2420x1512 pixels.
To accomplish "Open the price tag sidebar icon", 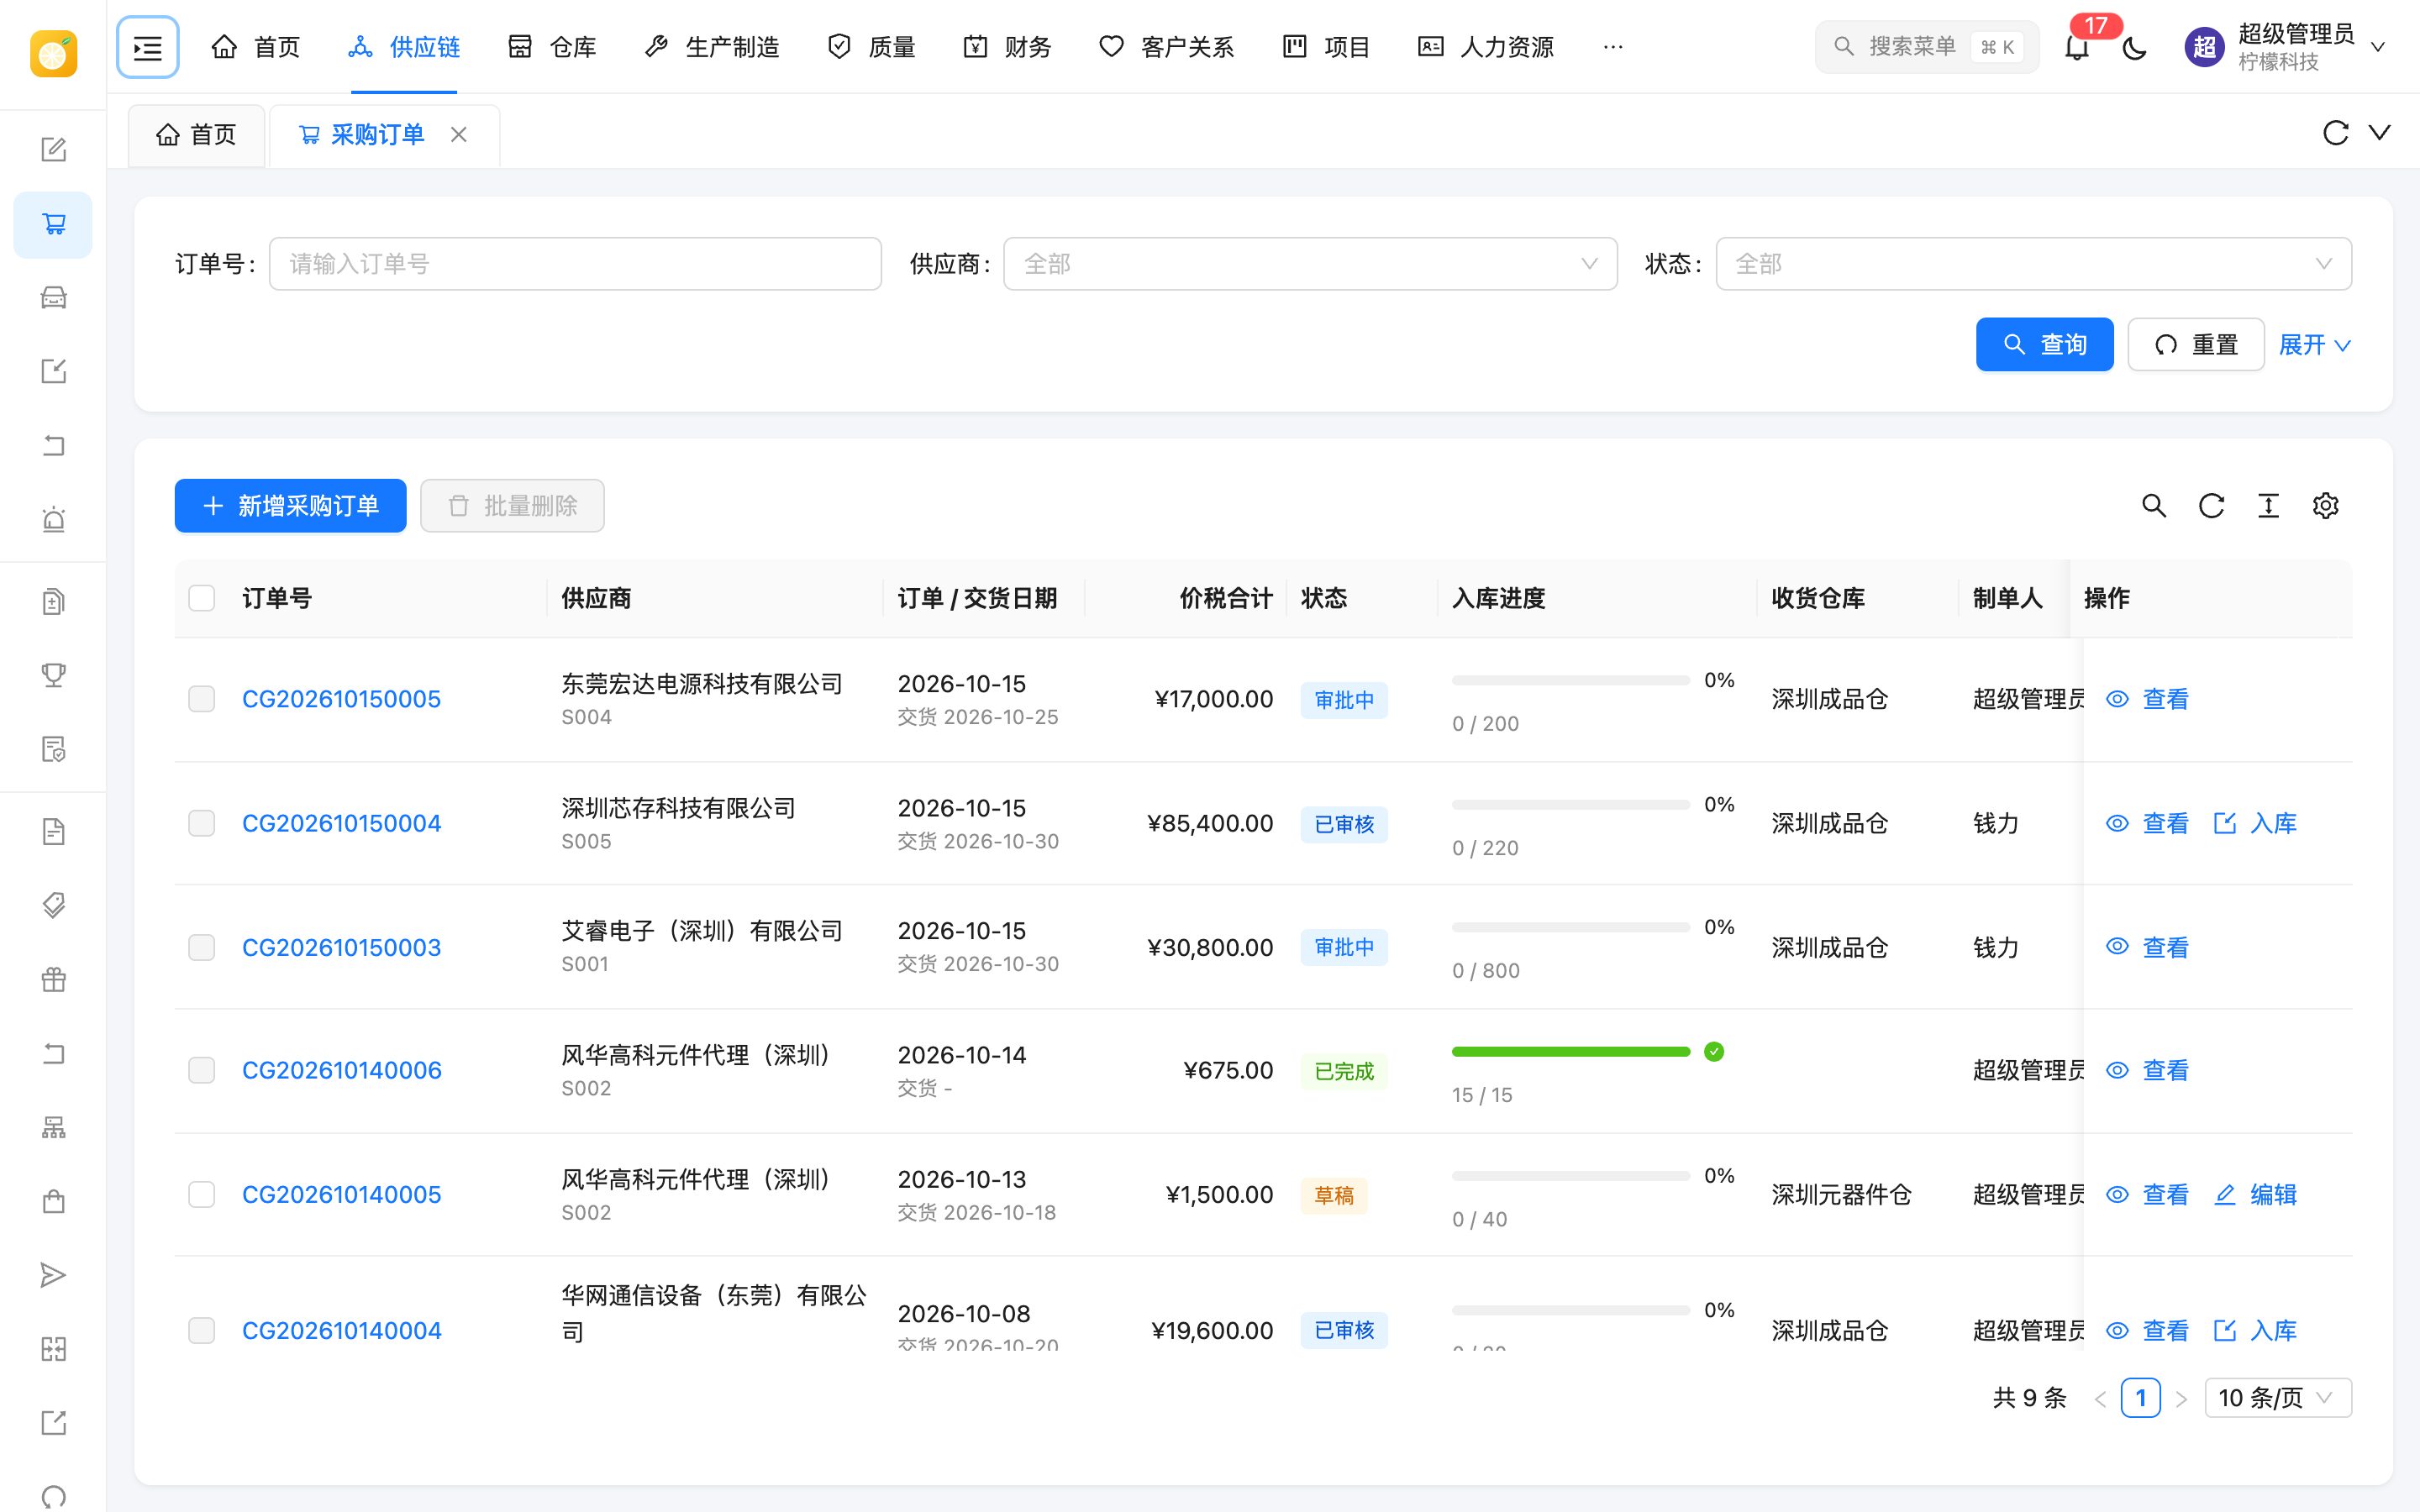I will click(54, 906).
